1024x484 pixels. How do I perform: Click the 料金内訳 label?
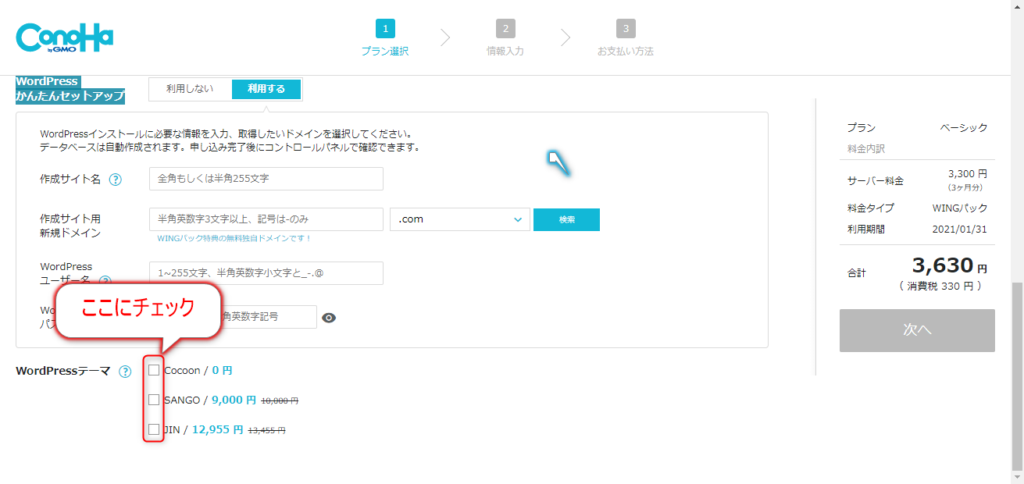pos(865,149)
